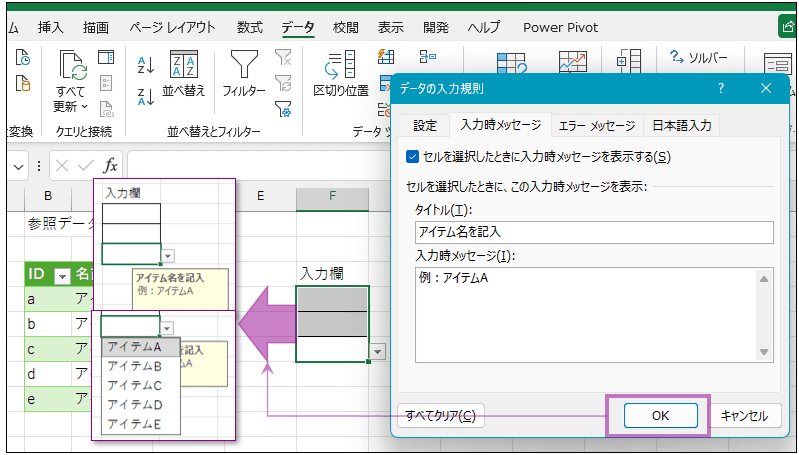Open the 校閲 ribbon tab
This screenshot has height=455, width=799.
click(x=345, y=28)
